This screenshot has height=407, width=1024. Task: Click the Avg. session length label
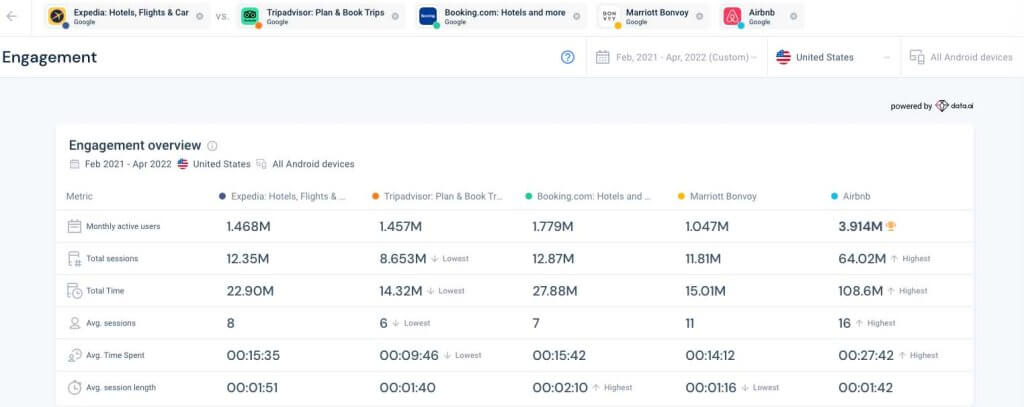121,387
